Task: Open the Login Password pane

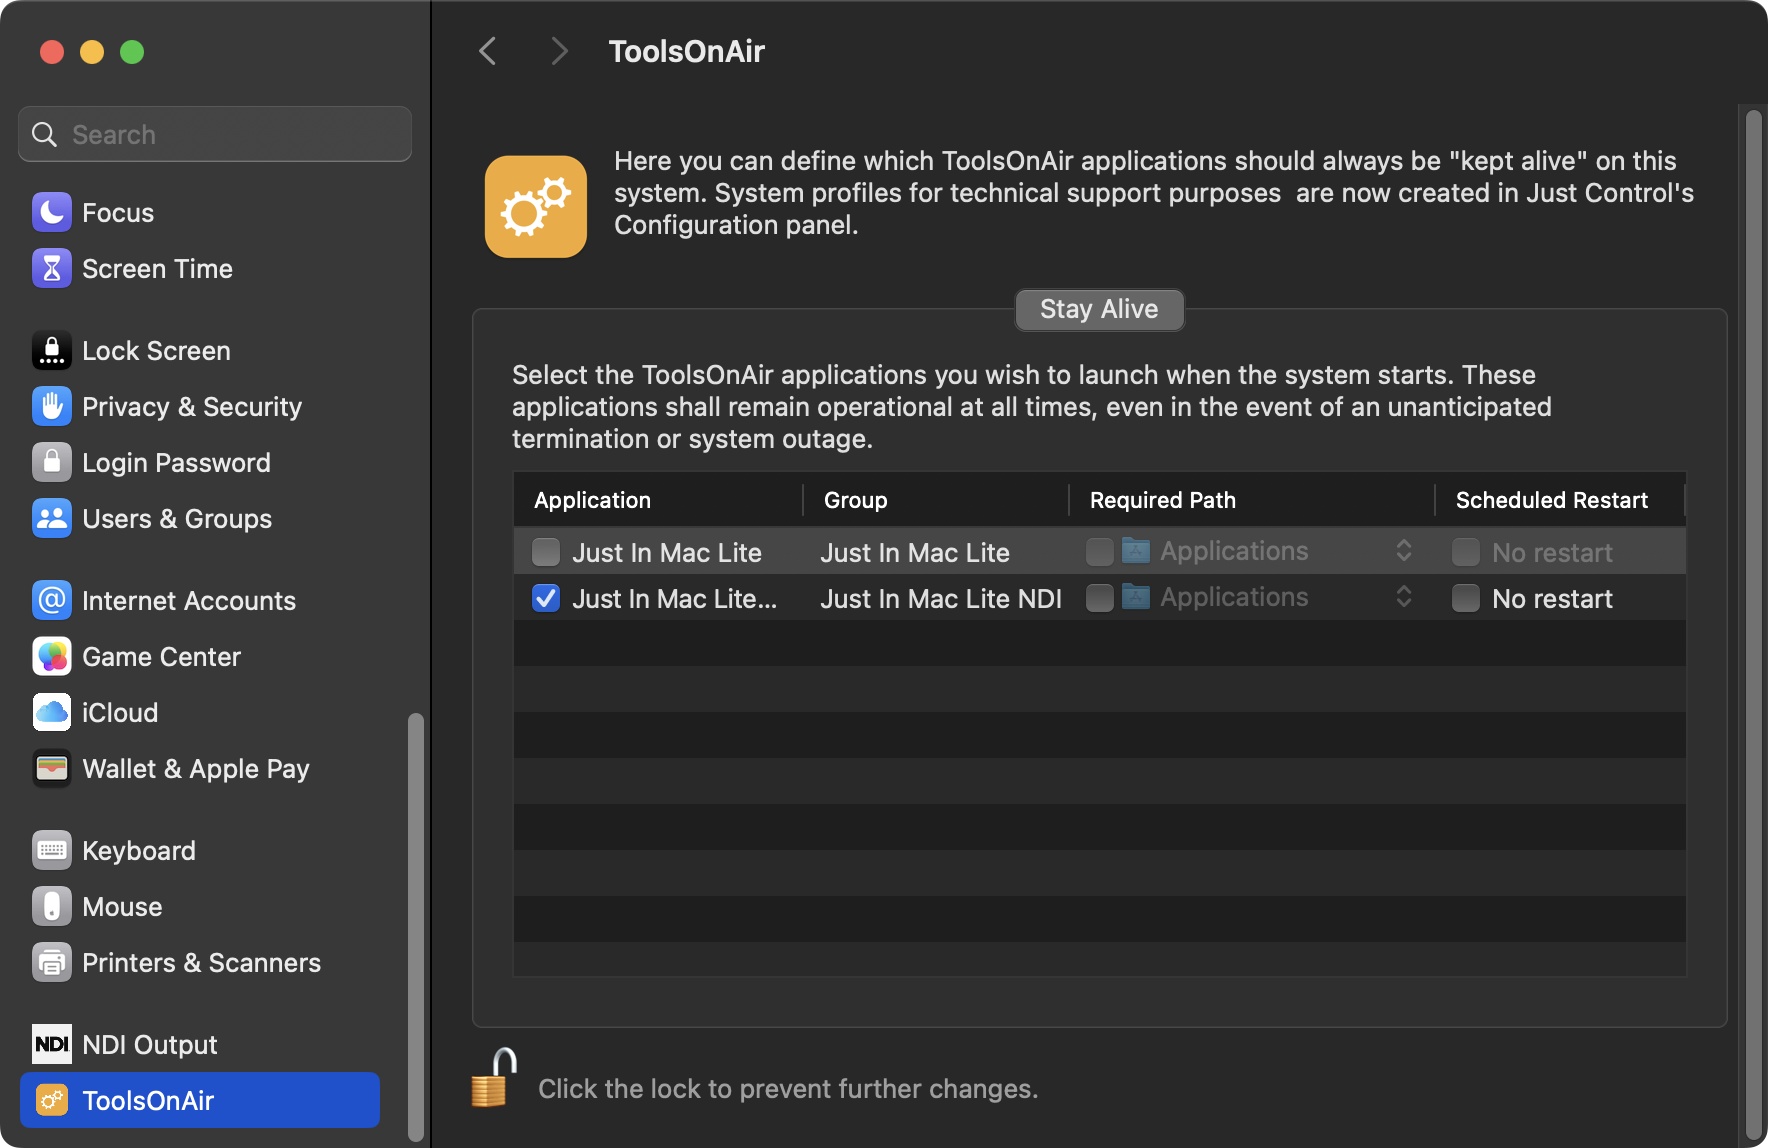Action: 200,462
